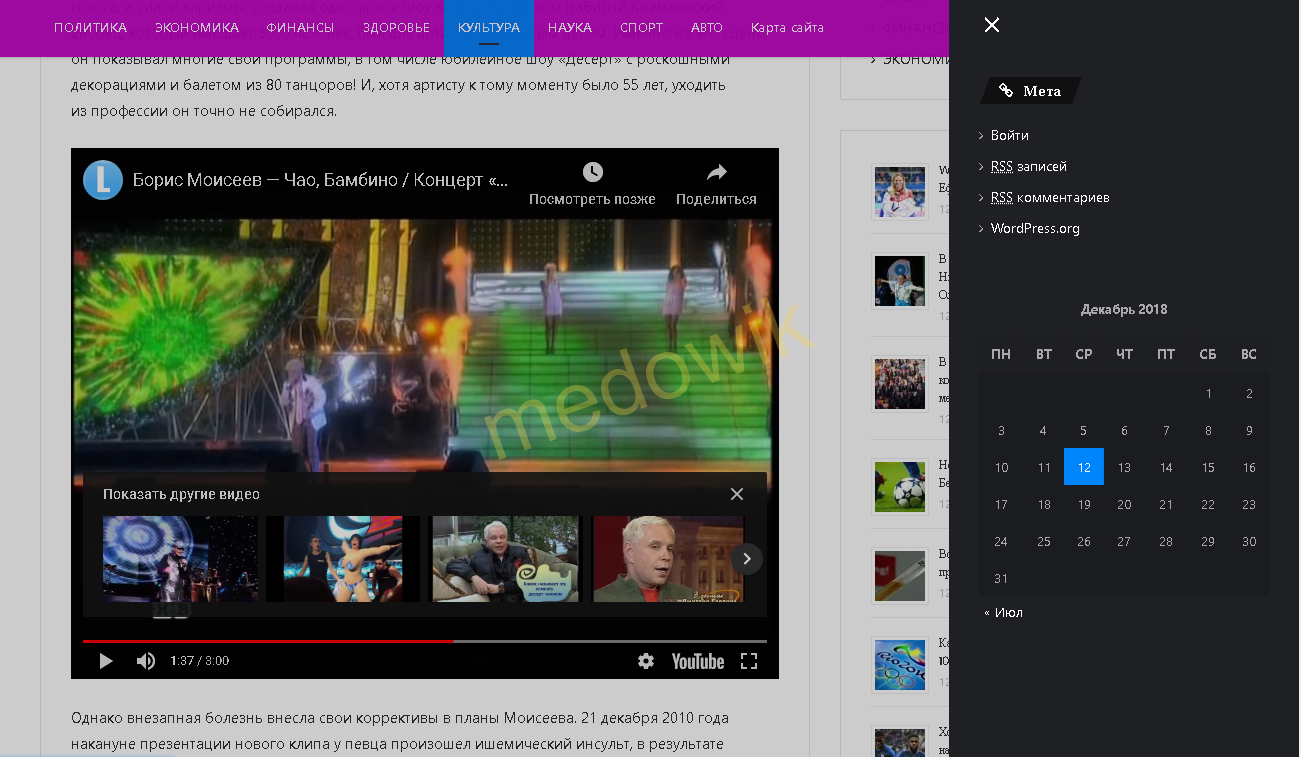1301x757 pixels.
Task: Open the 'RSS комментариев' link
Action: point(1050,197)
